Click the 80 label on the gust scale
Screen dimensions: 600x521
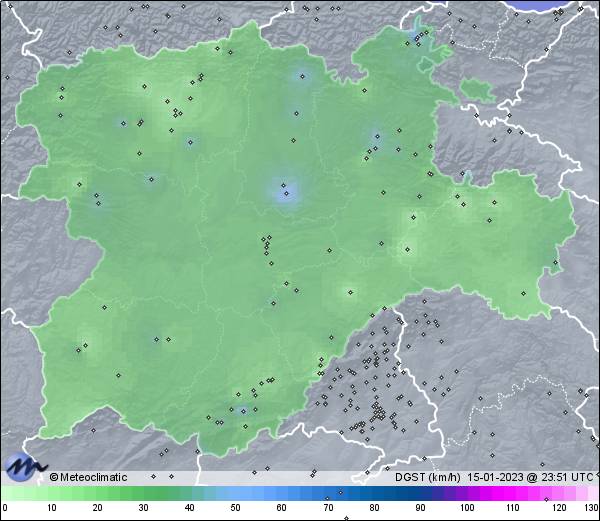click(375, 508)
